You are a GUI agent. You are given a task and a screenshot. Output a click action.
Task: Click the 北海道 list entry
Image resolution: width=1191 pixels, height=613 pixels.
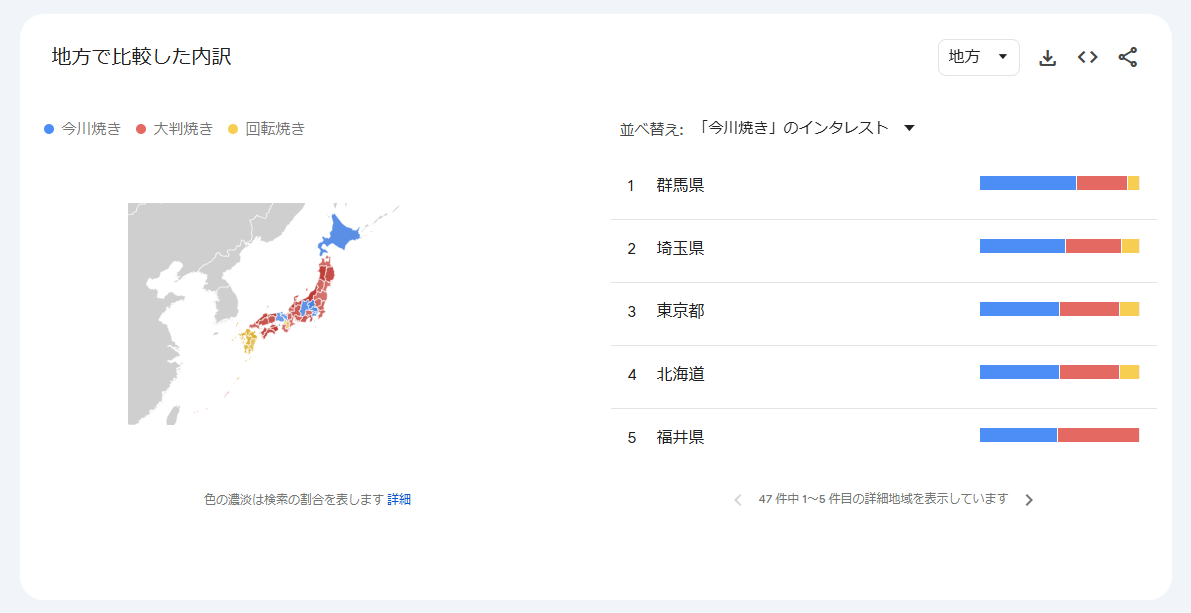click(883, 374)
